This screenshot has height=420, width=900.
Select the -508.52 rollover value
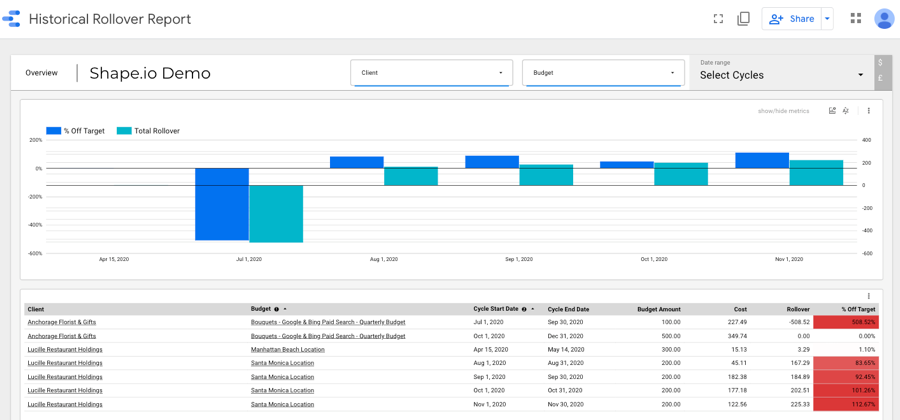coord(799,322)
